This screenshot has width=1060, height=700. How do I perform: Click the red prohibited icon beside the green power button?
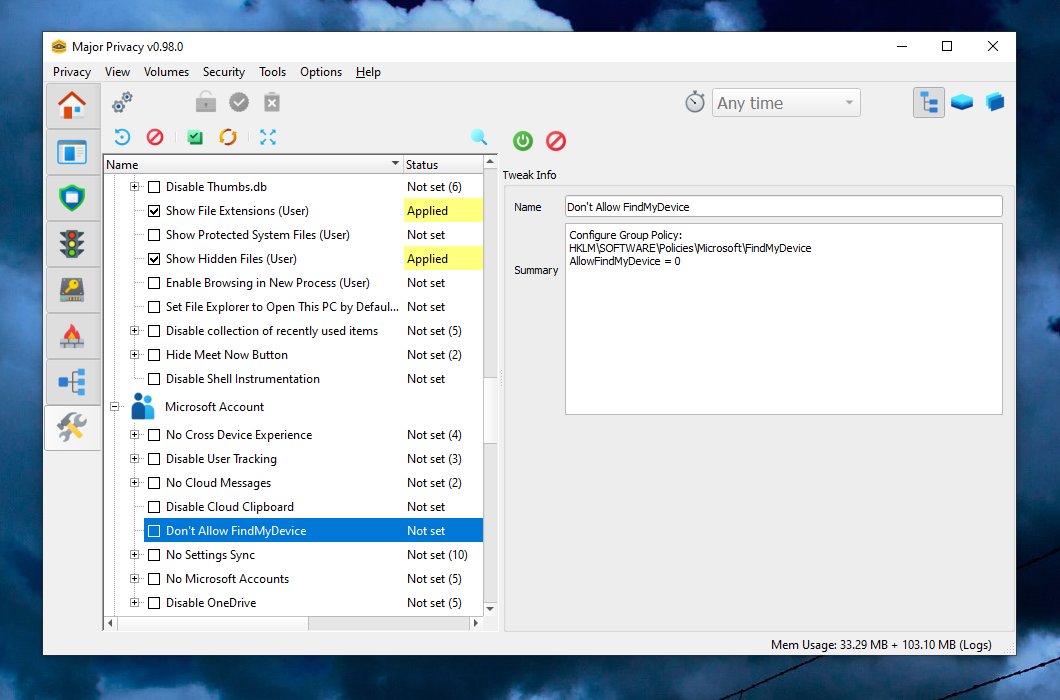[556, 141]
